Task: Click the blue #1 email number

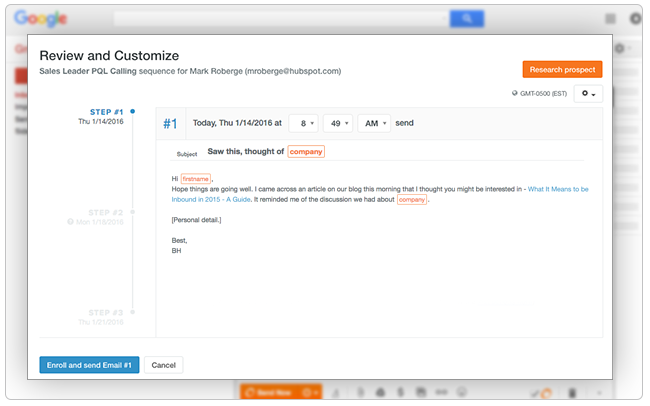Action: coord(170,123)
